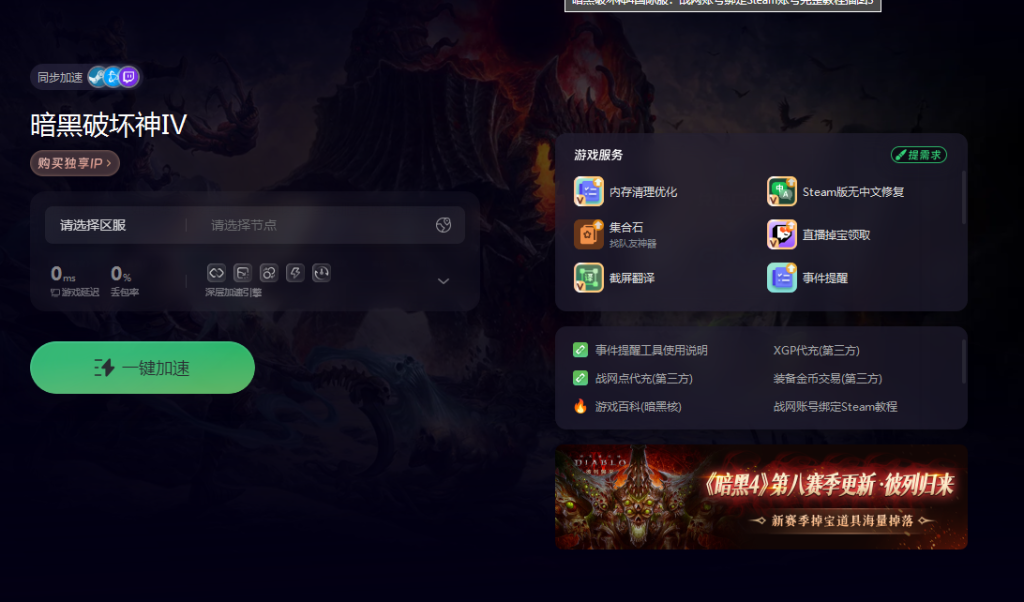This screenshot has width=1024, height=602.
Task: Click the 0ms 游戏延迟 reading
Action: coord(74,281)
